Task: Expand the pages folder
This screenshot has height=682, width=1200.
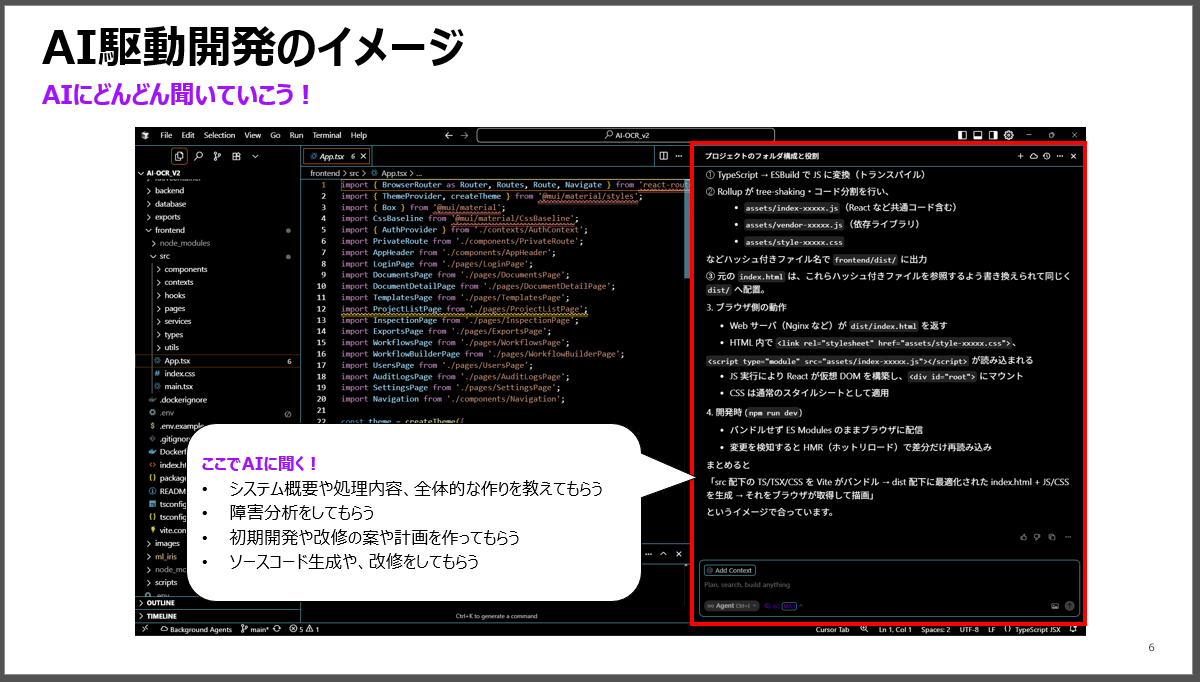Action: click(x=217, y=308)
